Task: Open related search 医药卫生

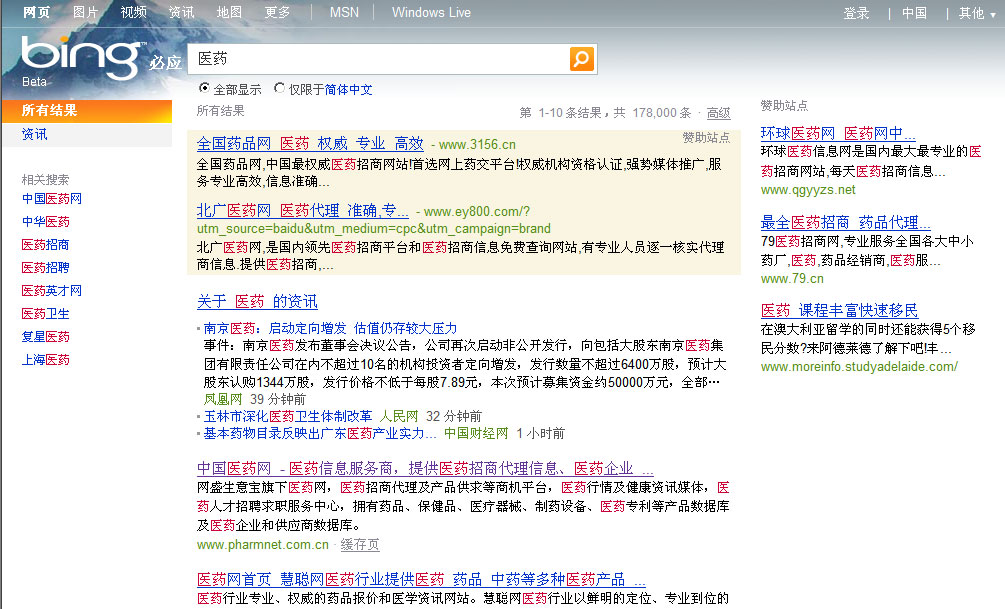Action: point(46,314)
